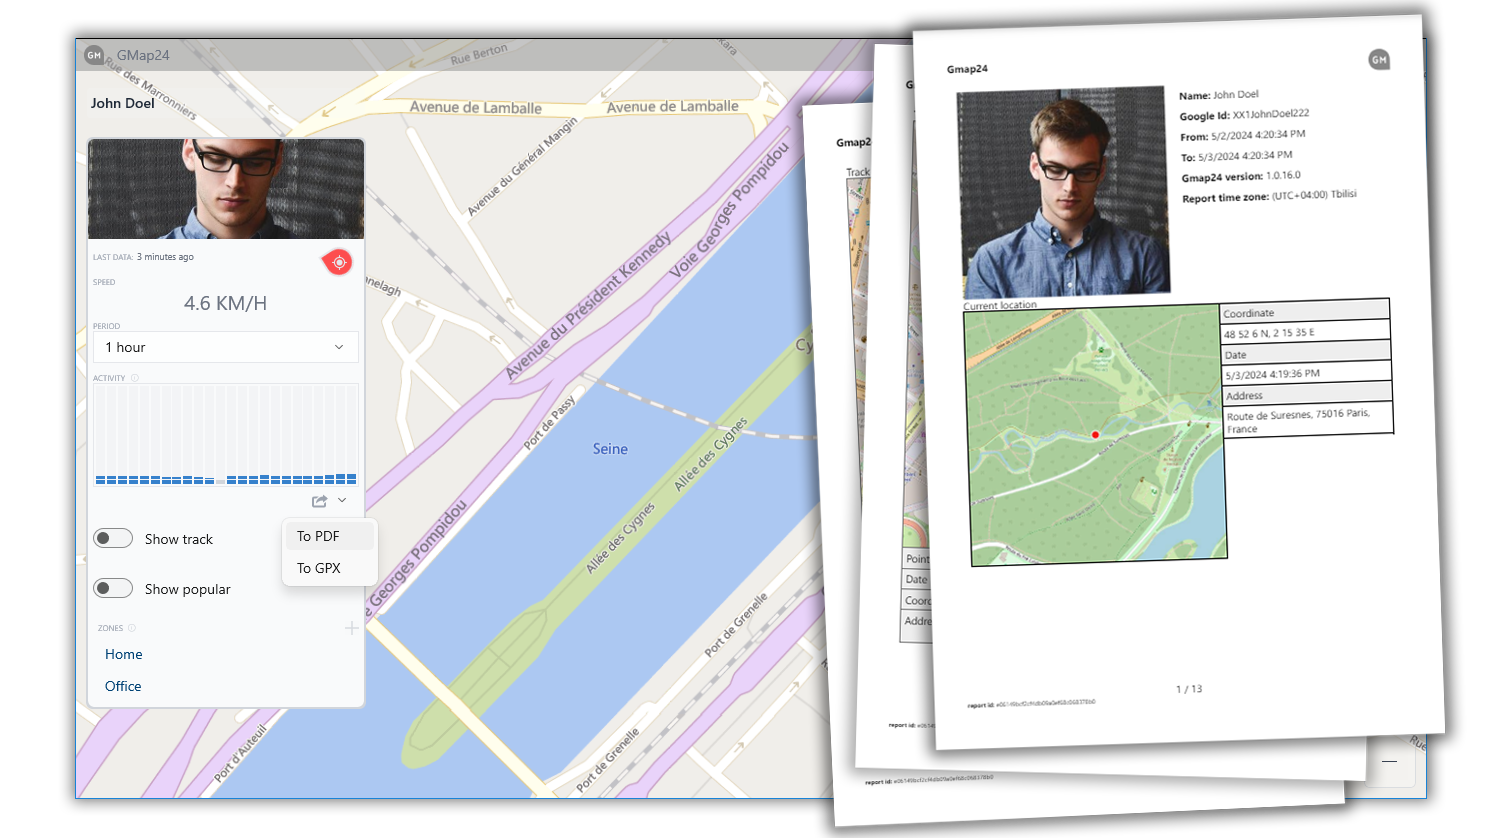Click the Activity info icon
The image size is (1502, 838).
(135, 378)
